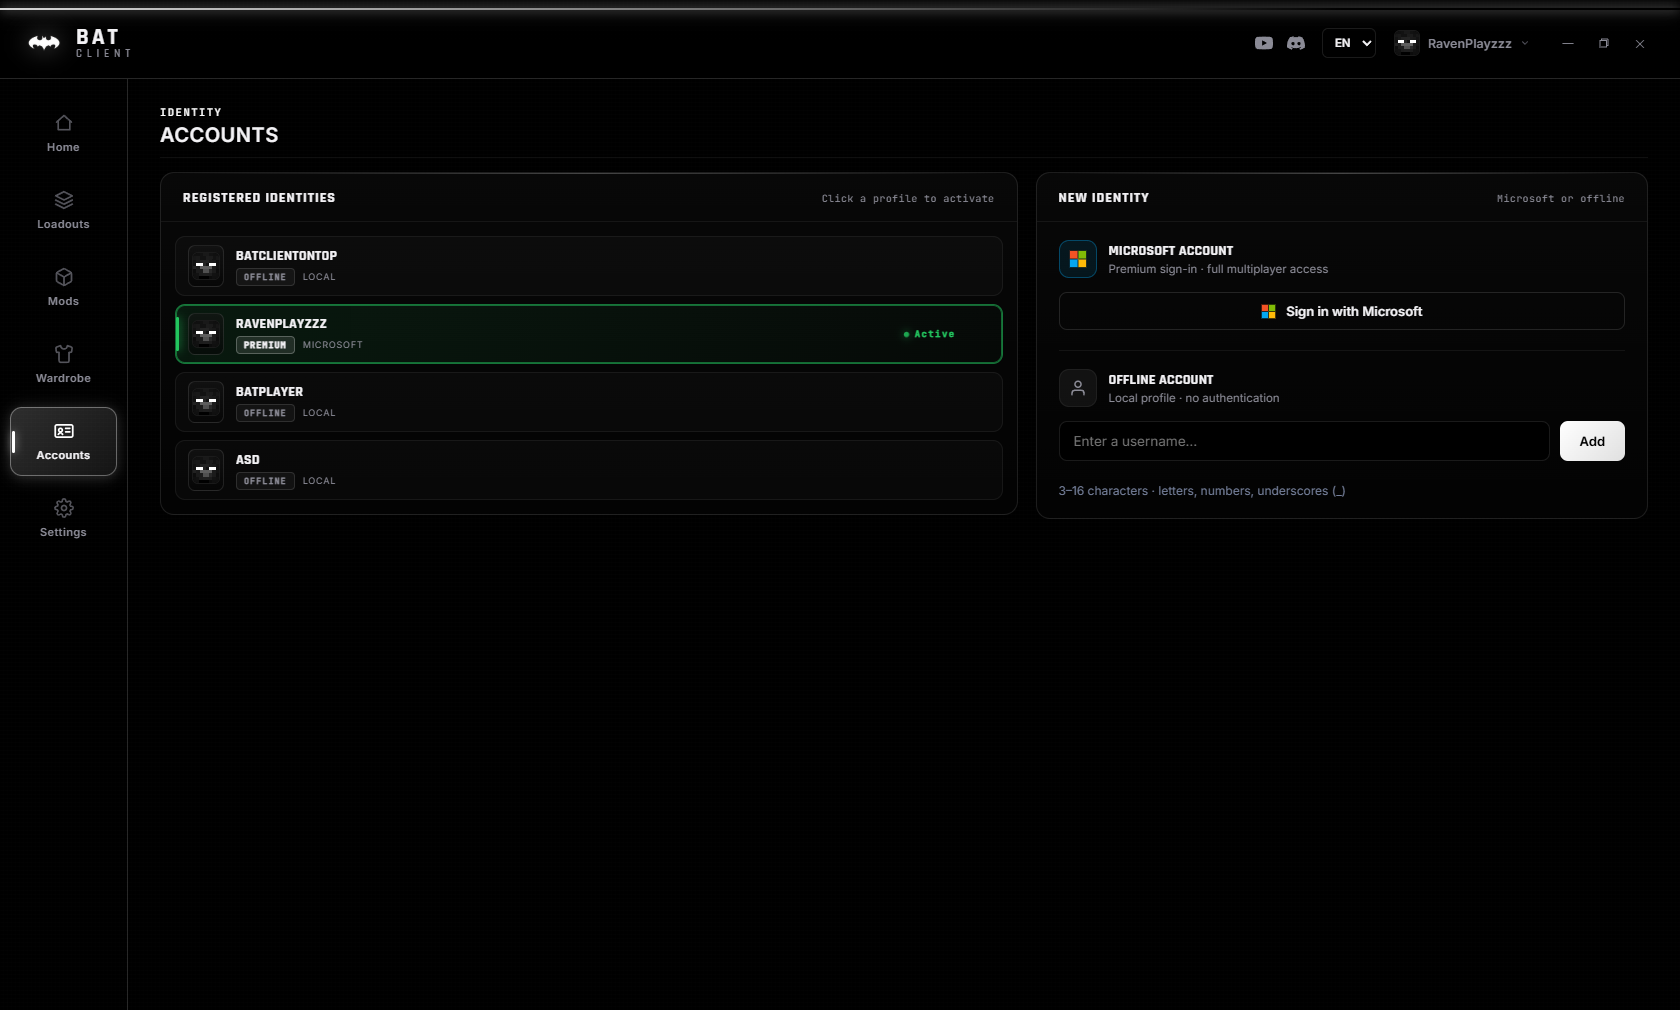The width and height of the screenshot is (1680, 1010).
Task: Click the BATCLIENTONTOP avatar icon
Action: pos(206,266)
